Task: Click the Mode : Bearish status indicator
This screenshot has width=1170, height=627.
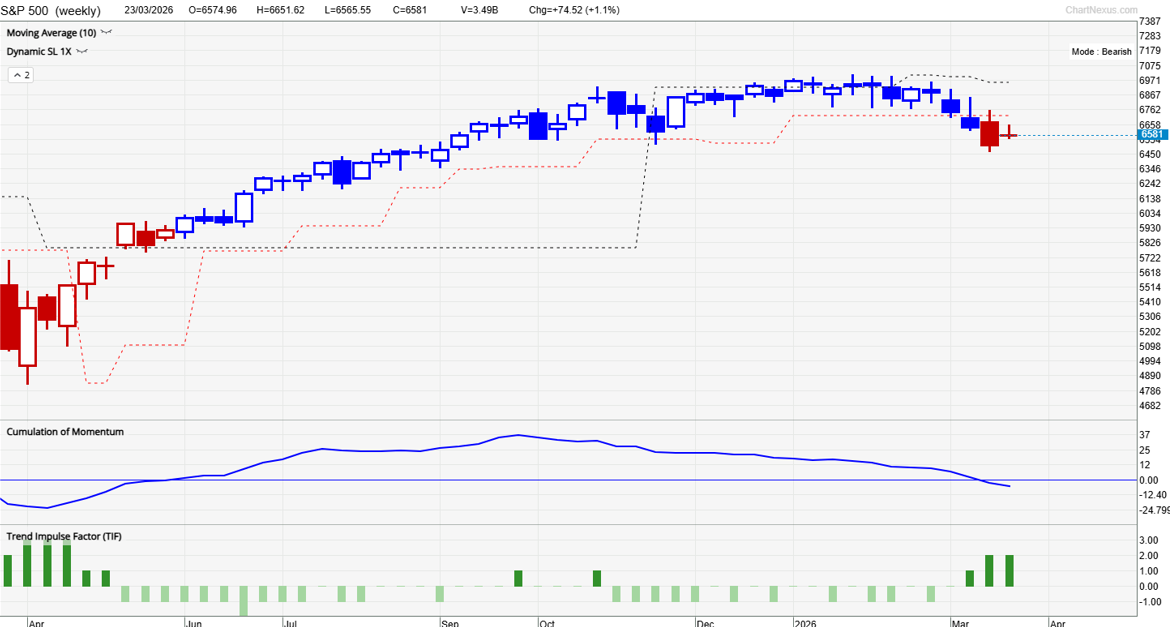Action: click(1100, 51)
